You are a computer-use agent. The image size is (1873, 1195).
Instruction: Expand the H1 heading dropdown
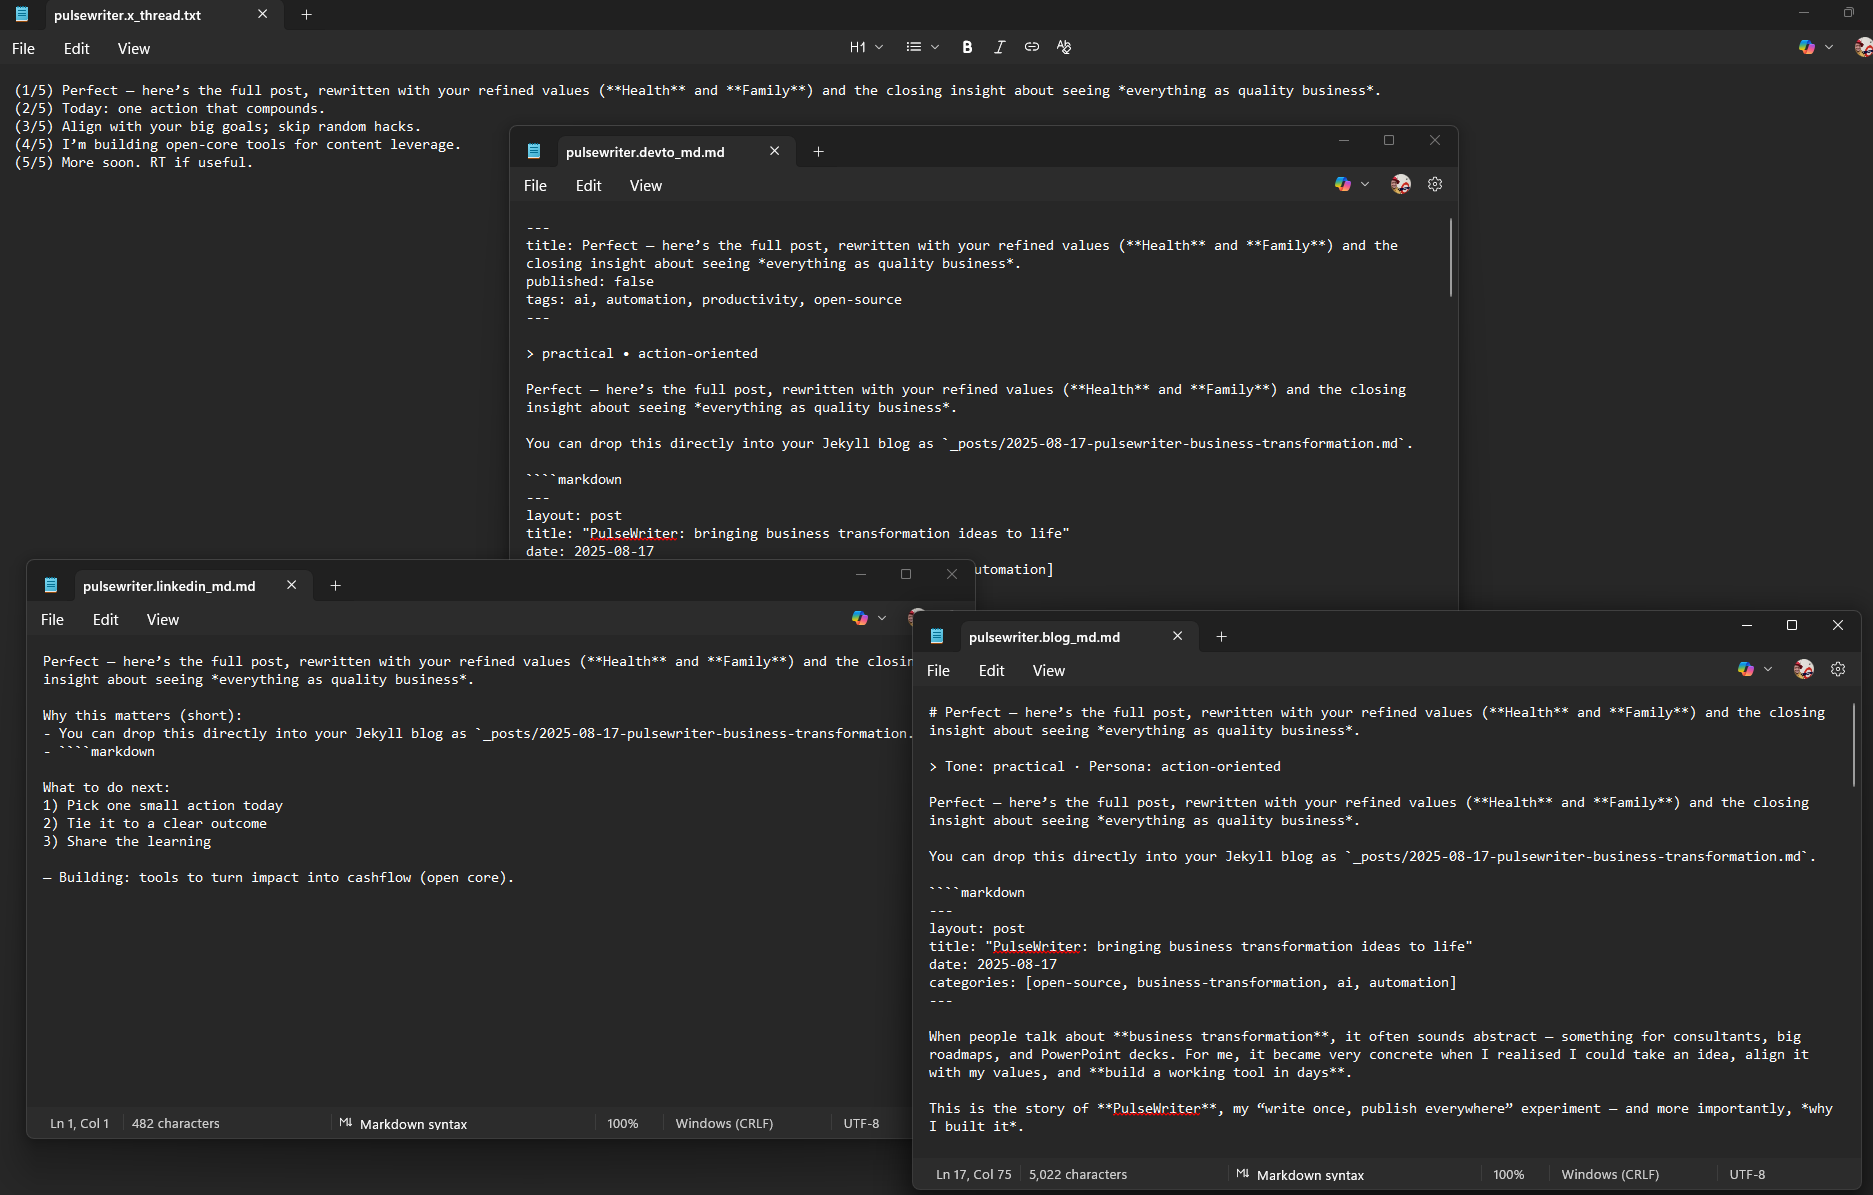pyautogui.click(x=866, y=47)
